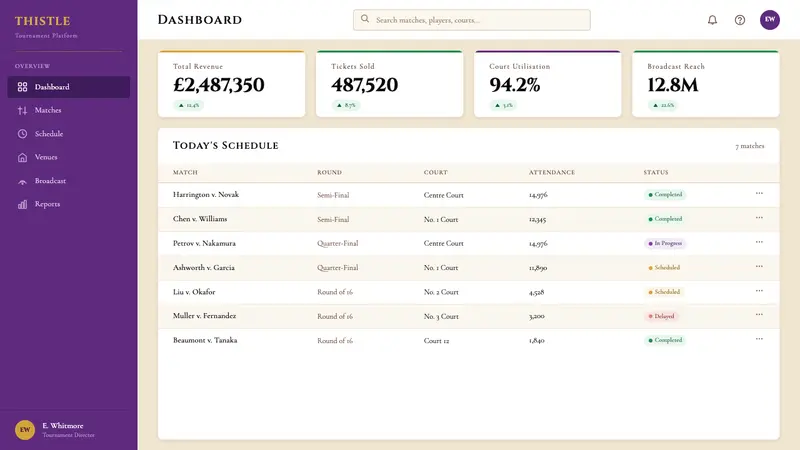
Task: Sort by ROUND column header
Action: [330, 172]
